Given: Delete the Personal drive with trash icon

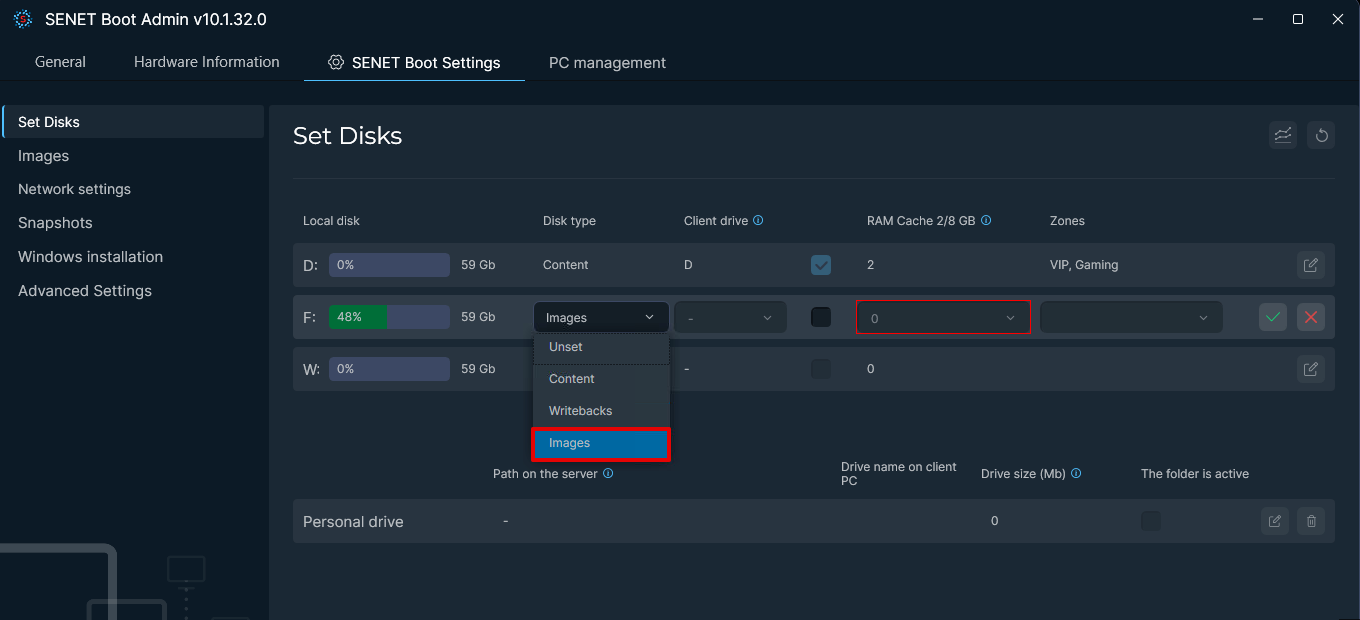Looking at the screenshot, I should [1311, 521].
